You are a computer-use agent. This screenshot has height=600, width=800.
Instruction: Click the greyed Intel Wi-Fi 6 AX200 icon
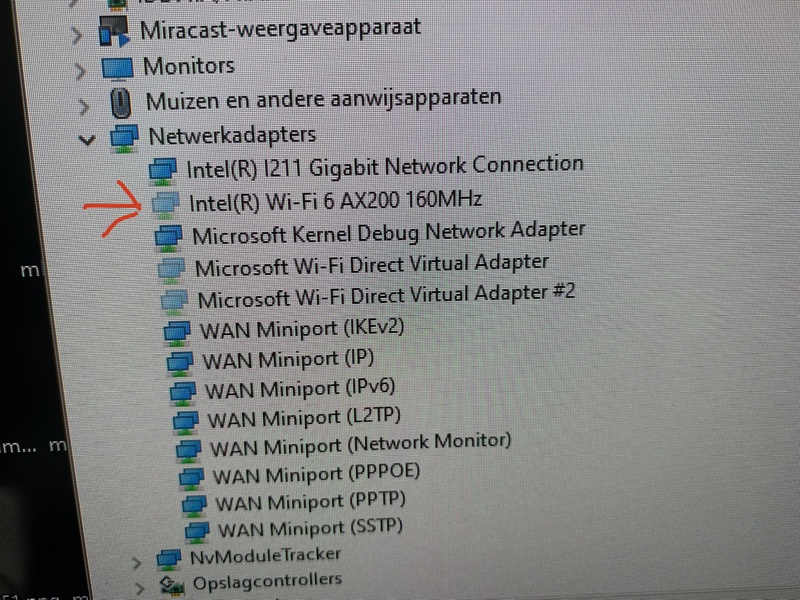coord(166,205)
